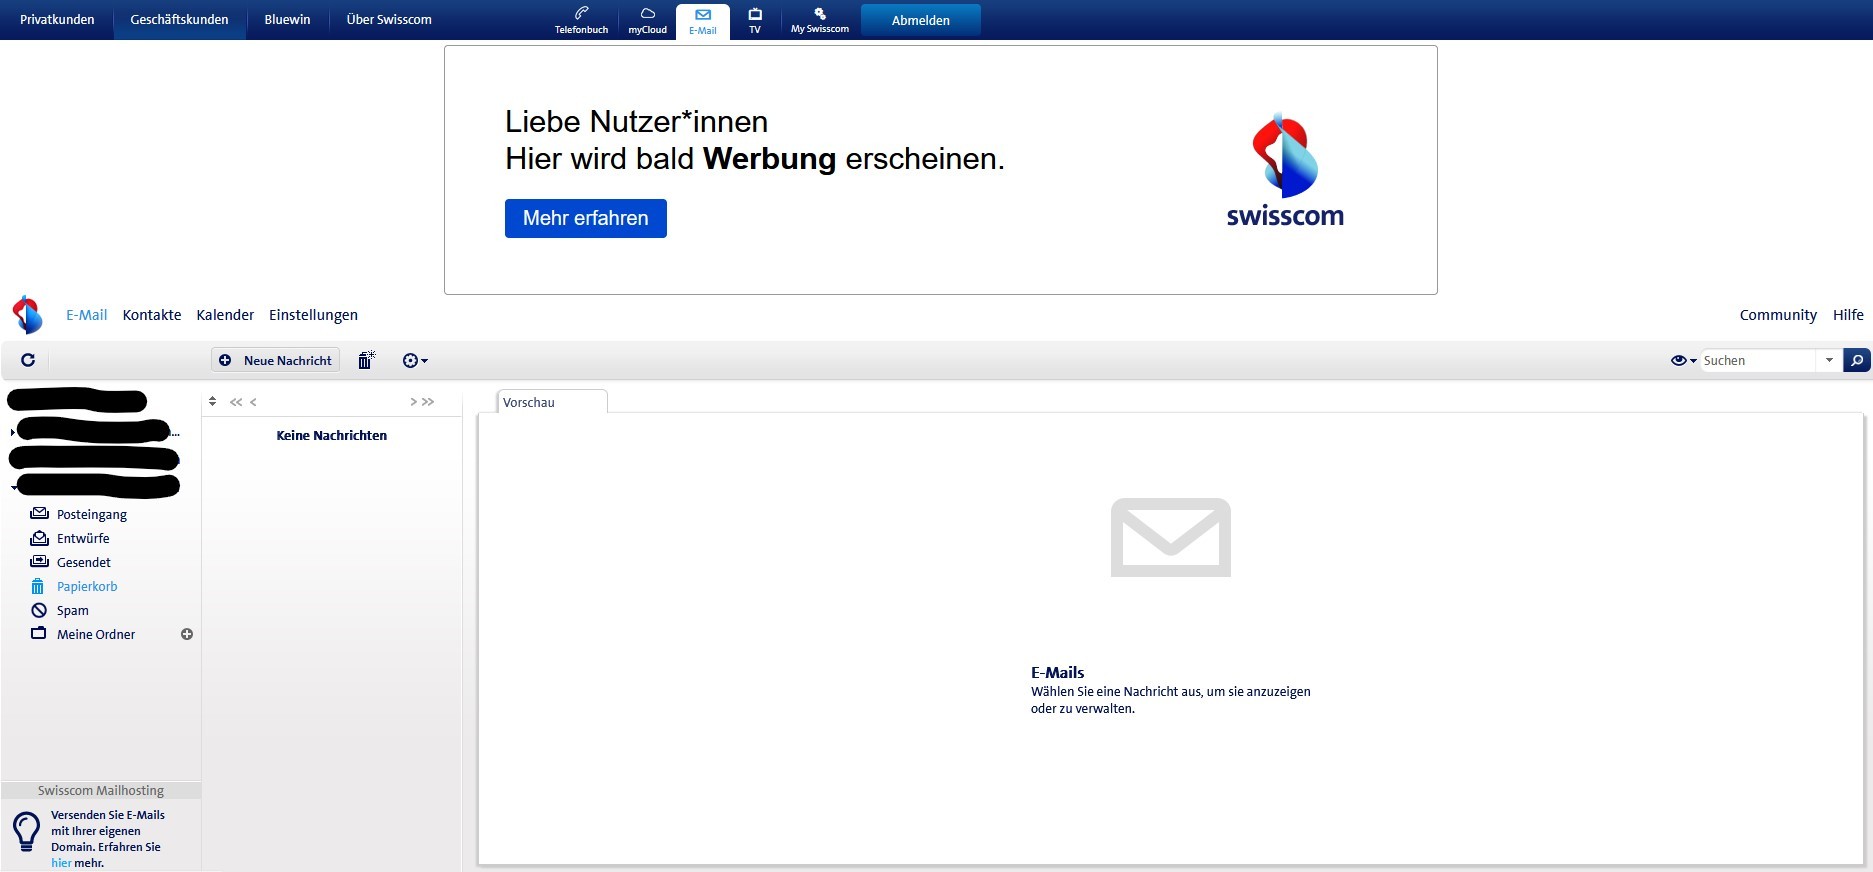Open myCloud service
The image size is (1873, 872).
647,20
